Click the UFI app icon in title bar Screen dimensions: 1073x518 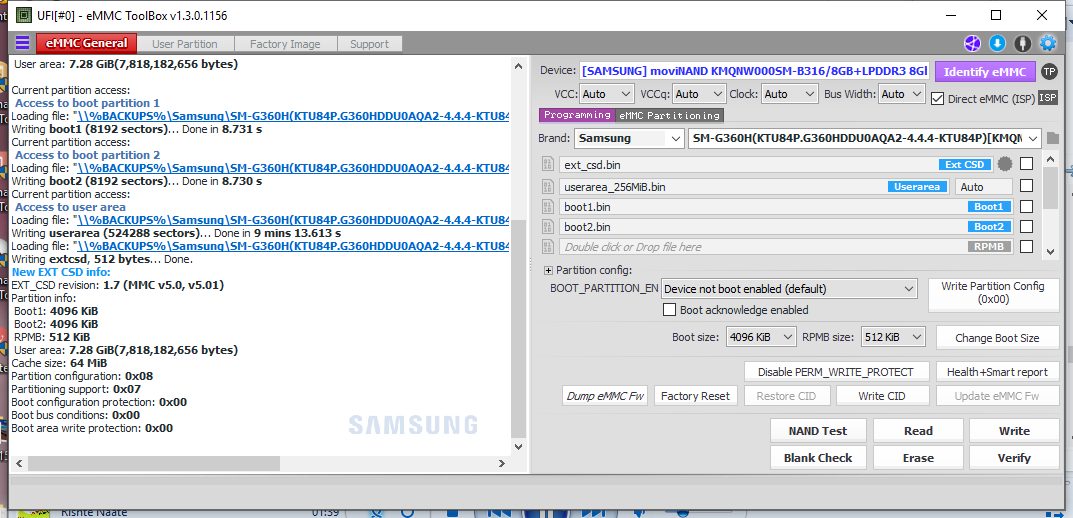(23, 15)
